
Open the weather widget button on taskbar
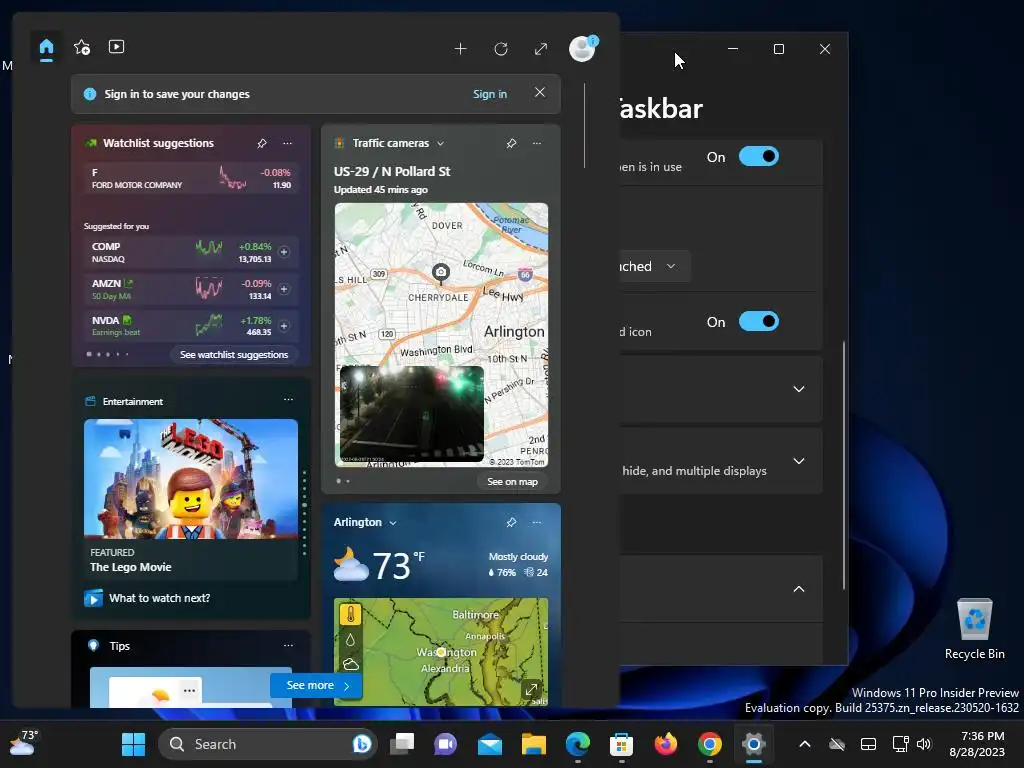(x=24, y=744)
